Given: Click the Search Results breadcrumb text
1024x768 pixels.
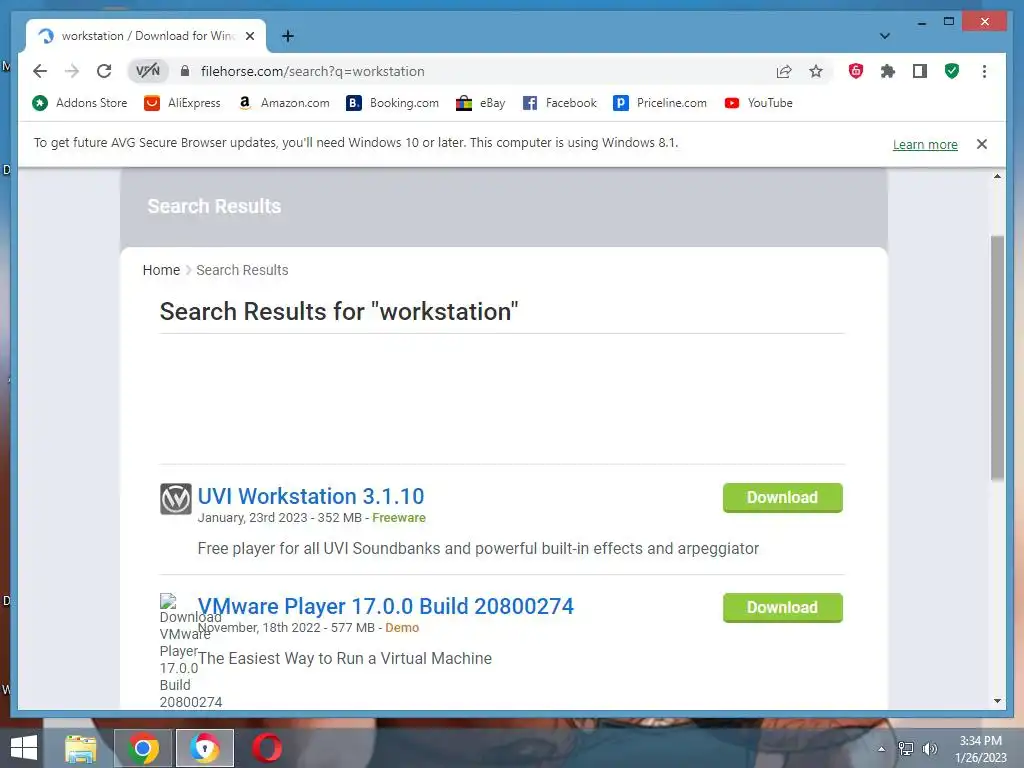Looking at the screenshot, I should point(242,270).
